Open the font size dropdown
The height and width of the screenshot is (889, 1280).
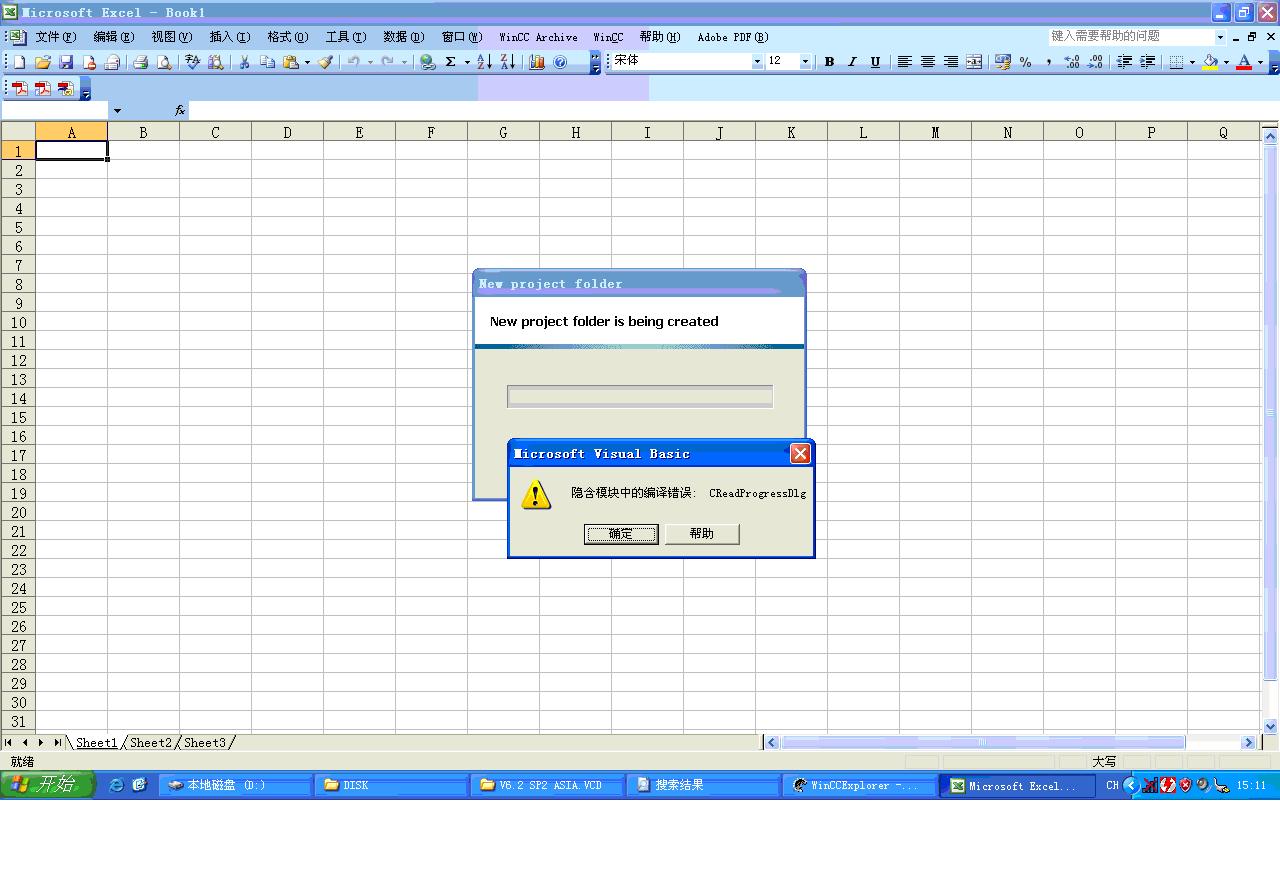pyautogui.click(x=805, y=62)
